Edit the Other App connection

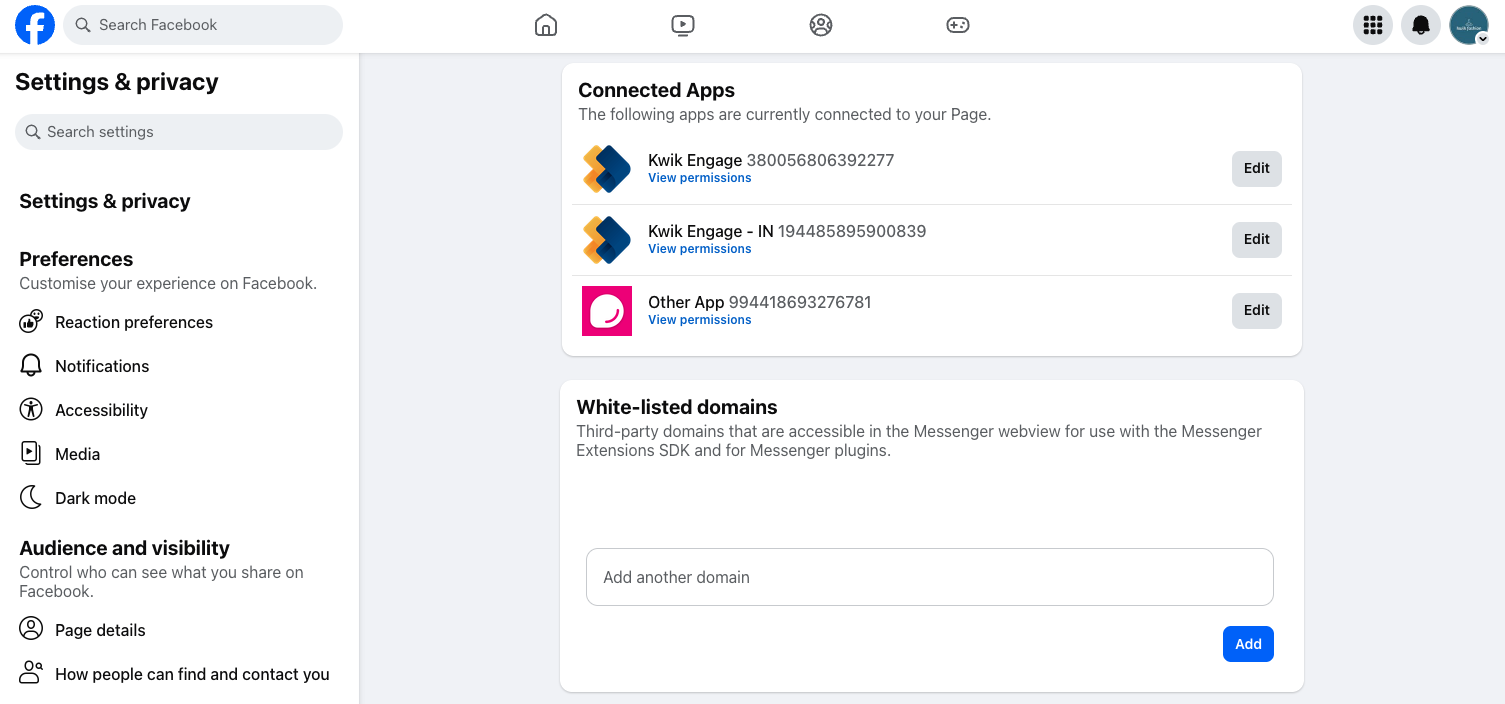coord(1257,310)
